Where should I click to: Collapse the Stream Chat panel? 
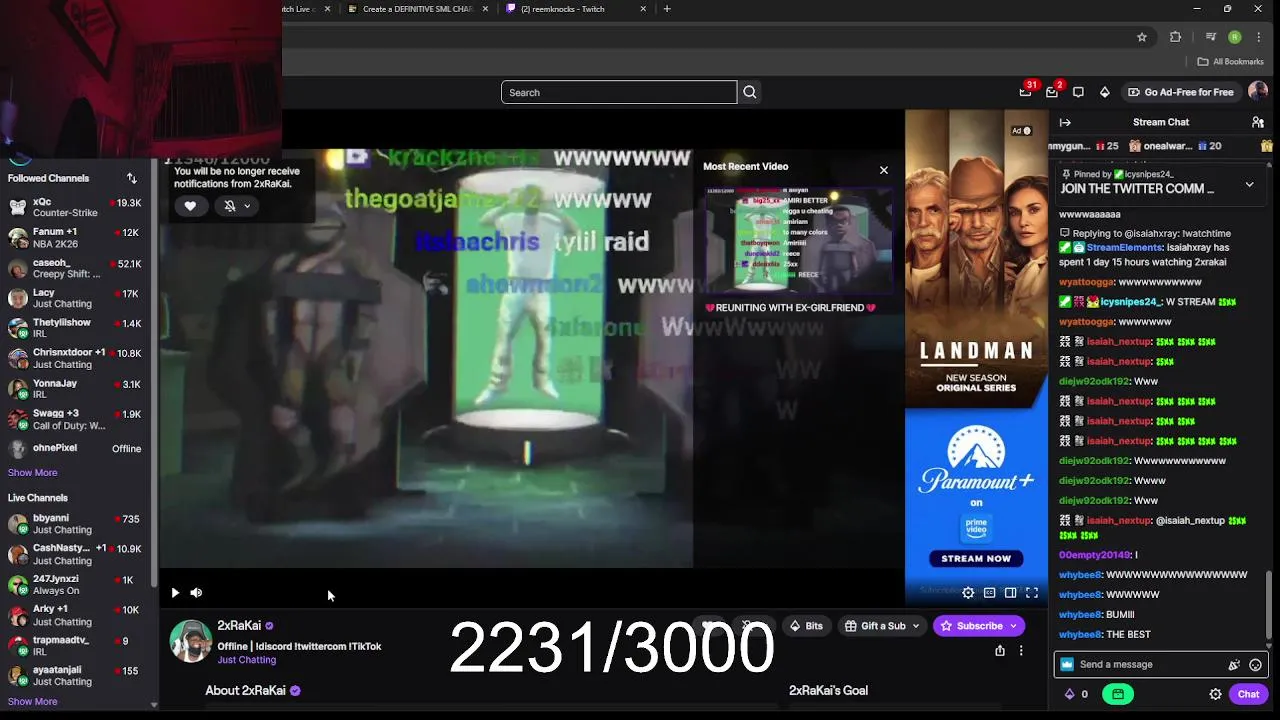coord(1065,122)
